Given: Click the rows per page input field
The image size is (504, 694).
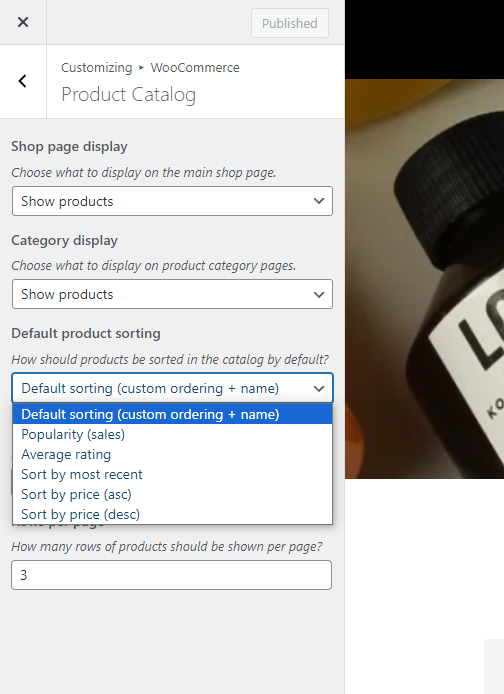Looking at the screenshot, I should tap(171, 575).
